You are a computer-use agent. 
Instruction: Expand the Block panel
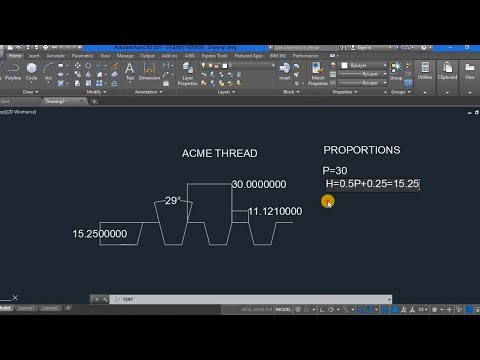(291, 92)
